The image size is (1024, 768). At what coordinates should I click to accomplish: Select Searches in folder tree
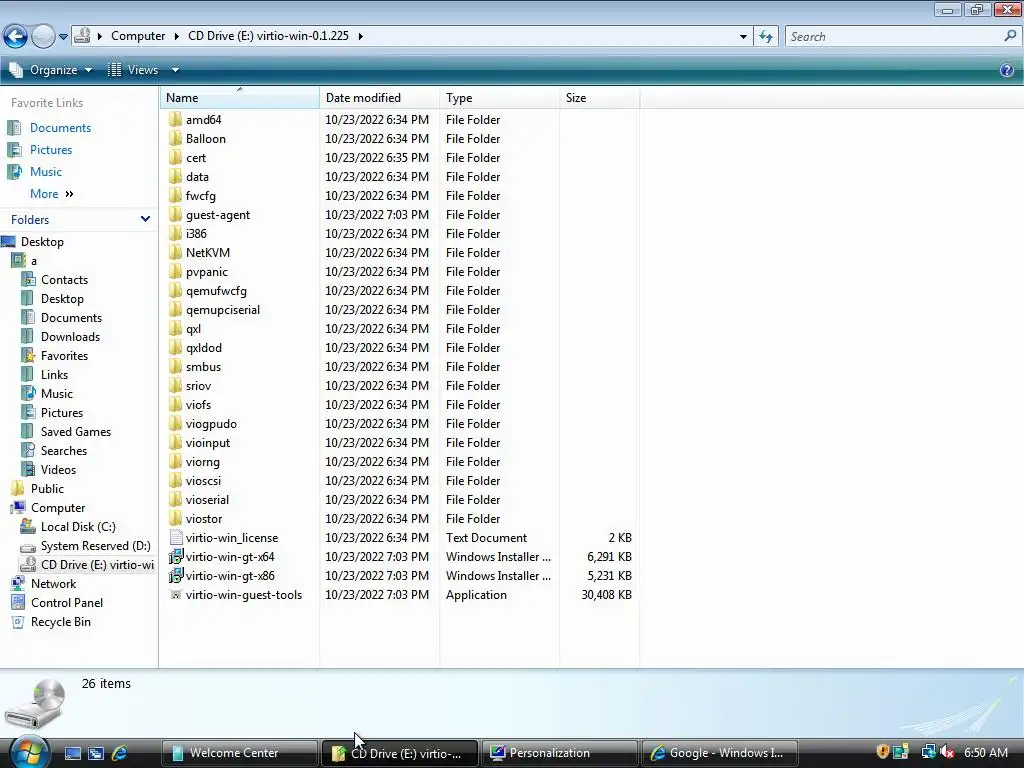pyautogui.click(x=63, y=451)
